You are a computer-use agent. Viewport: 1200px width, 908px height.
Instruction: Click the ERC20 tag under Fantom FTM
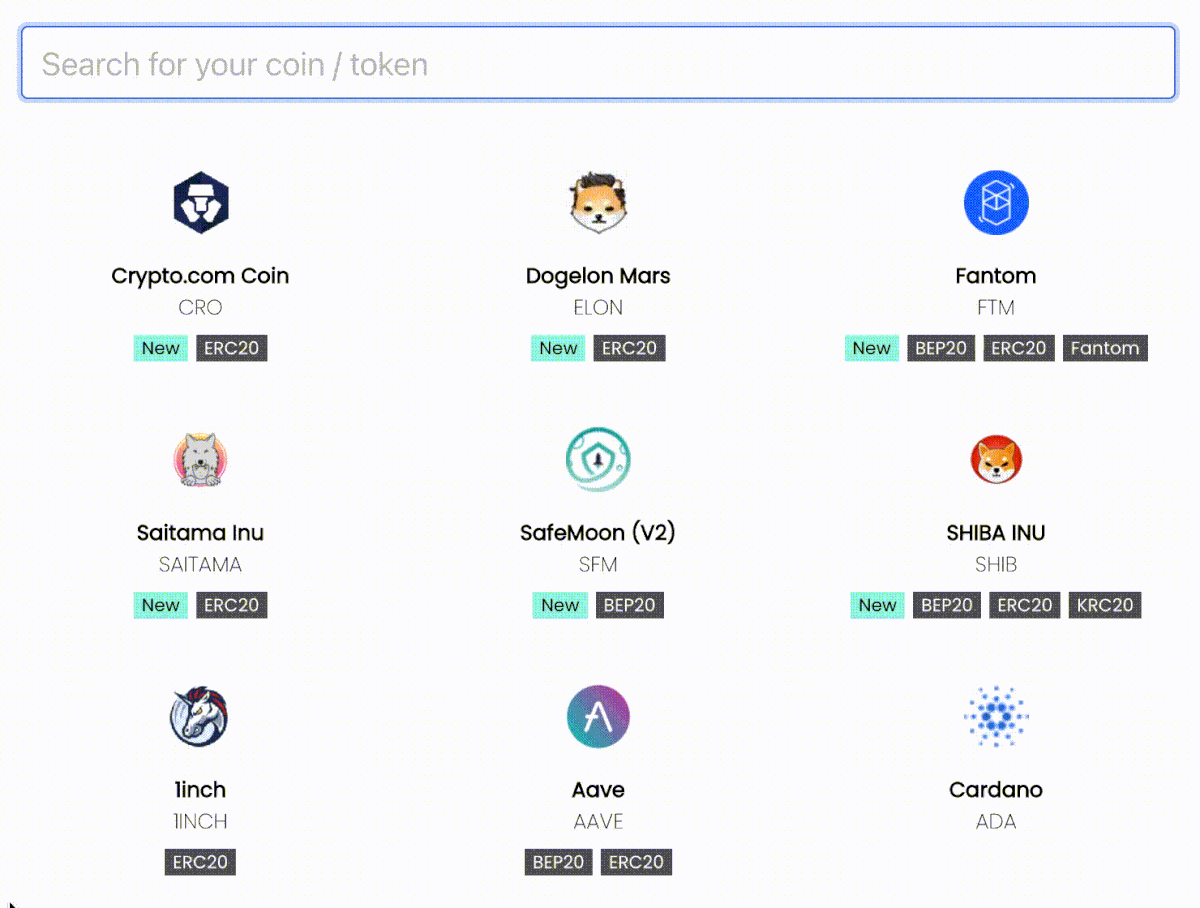(1019, 348)
